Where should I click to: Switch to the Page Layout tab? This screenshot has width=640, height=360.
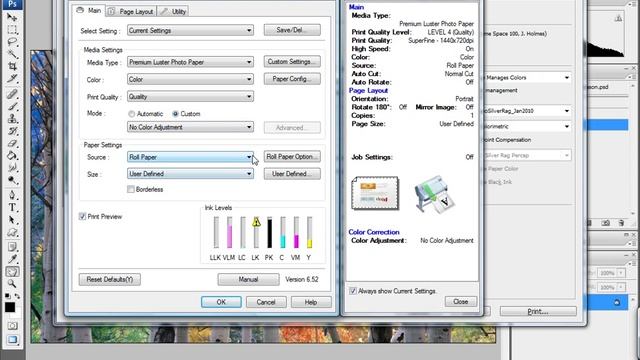(131, 11)
